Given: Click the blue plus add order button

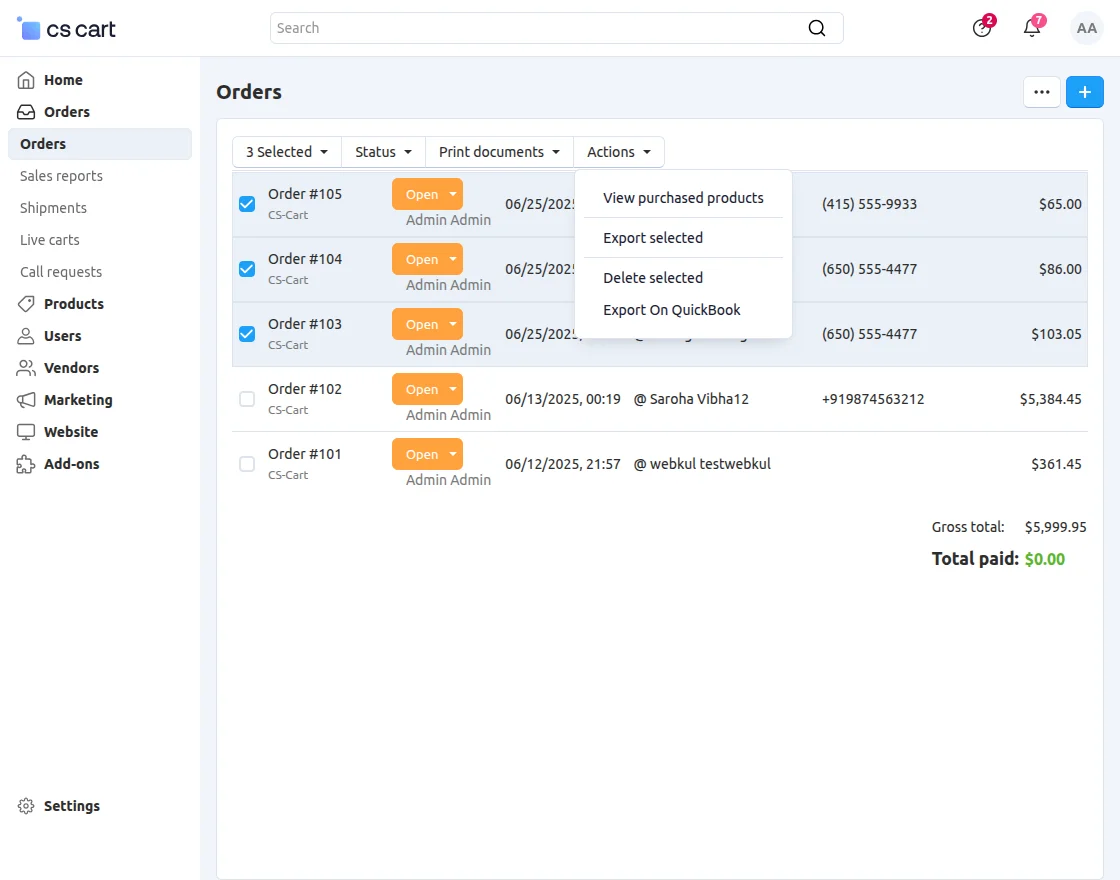Looking at the screenshot, I should click(1084, 92).
